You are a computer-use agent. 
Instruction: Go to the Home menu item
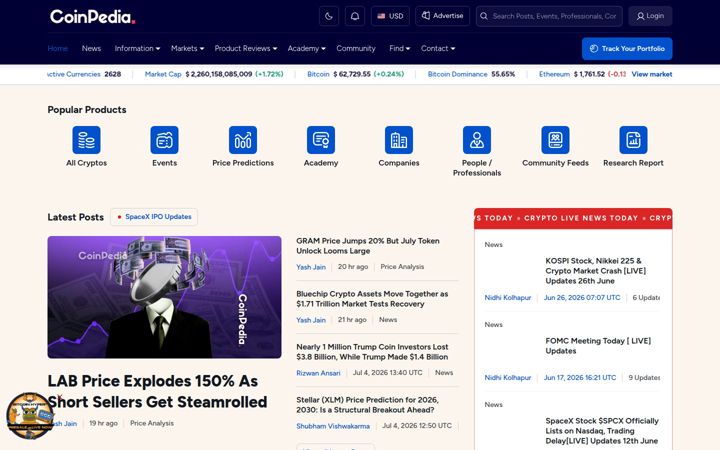click(x=58, y=48)
